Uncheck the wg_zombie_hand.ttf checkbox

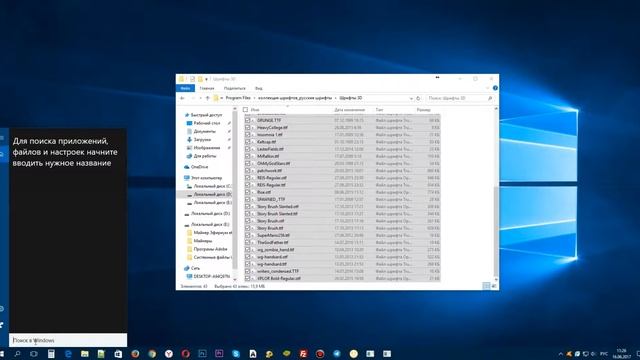[248, 250]
